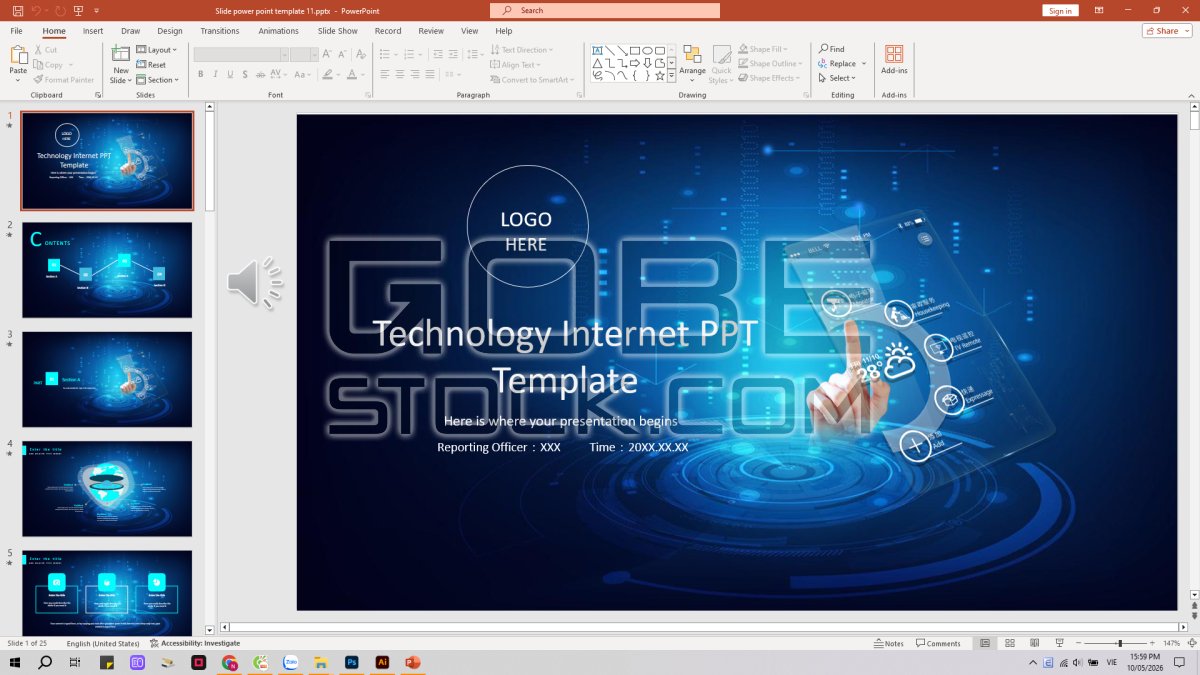This screenshot has height=675, width=1200.
Task: Click the Paste clipboard icon
Action: click(18, 55)
